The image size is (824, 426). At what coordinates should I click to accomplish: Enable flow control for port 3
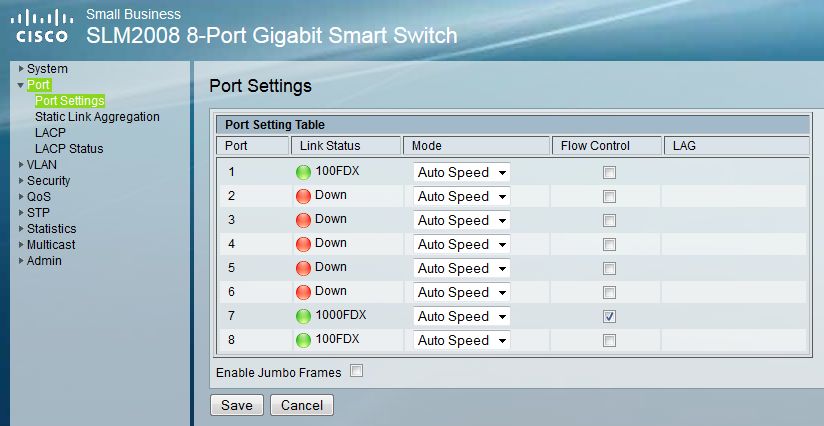pos(609,221)
